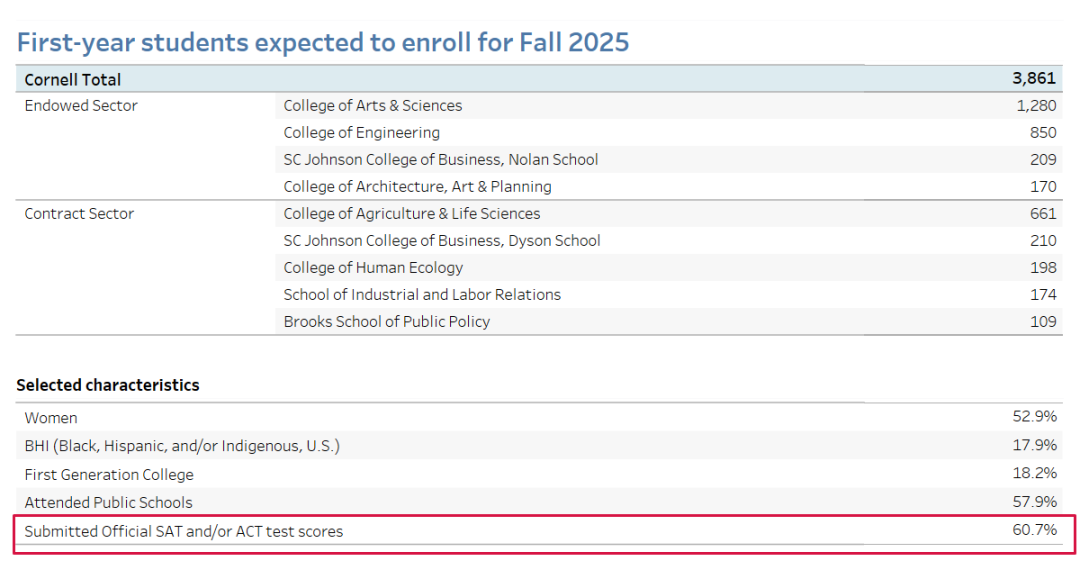Click Submitted Official SAT and/or ACT row
This screenshot has height=570, width=1080.
click(x=183, y=532)
